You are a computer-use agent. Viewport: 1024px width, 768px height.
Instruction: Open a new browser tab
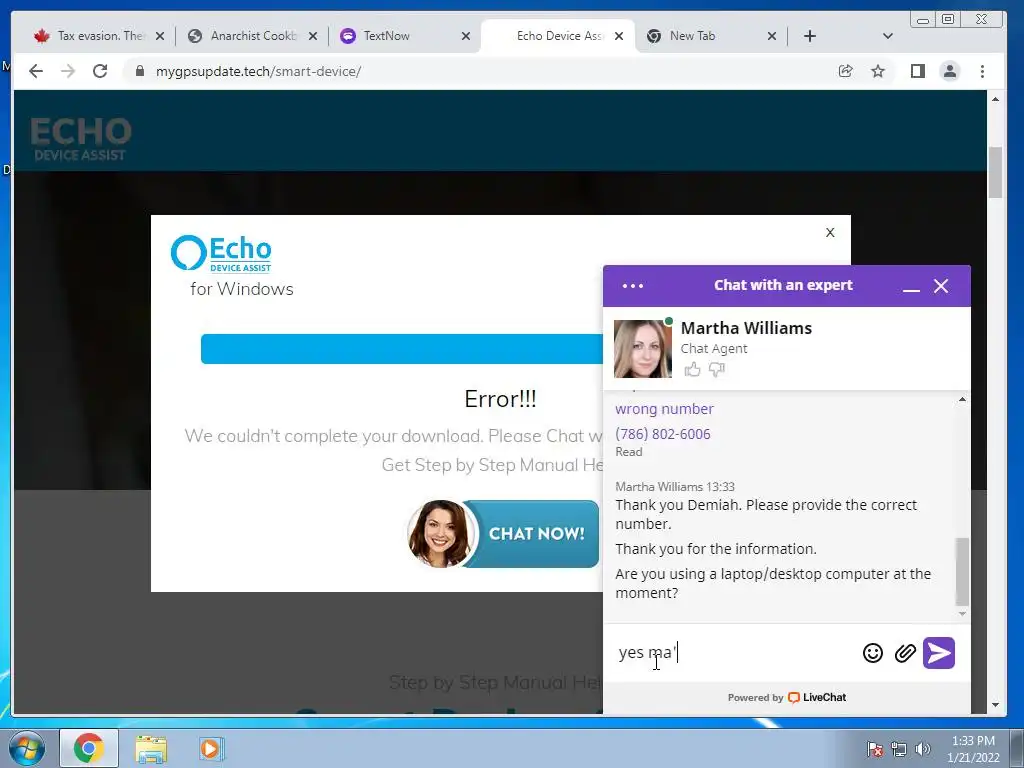tap(810, 36)
